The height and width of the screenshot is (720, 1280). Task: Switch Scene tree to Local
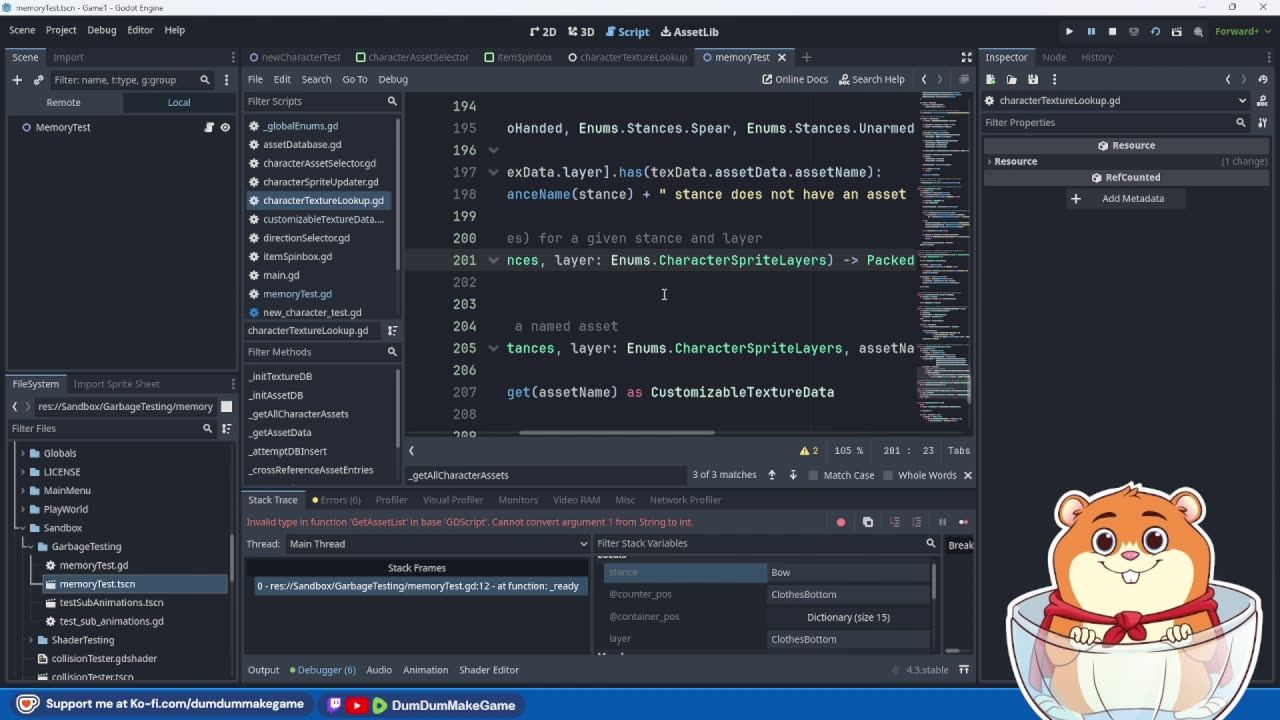click(x=179, y=102)
